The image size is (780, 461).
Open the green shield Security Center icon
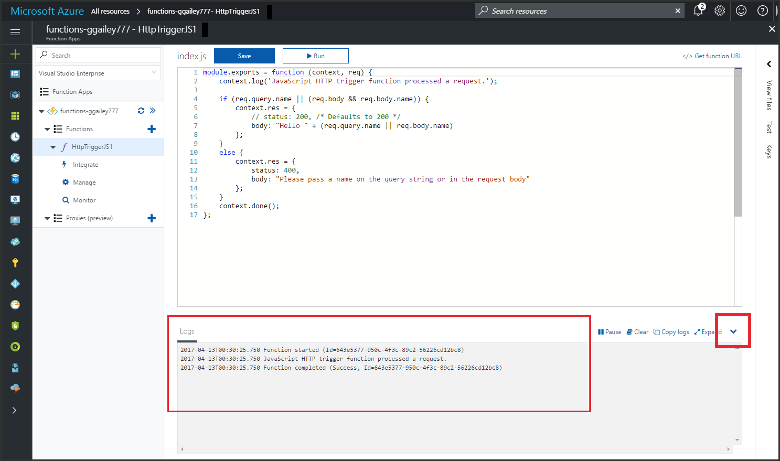pos(15,326)
